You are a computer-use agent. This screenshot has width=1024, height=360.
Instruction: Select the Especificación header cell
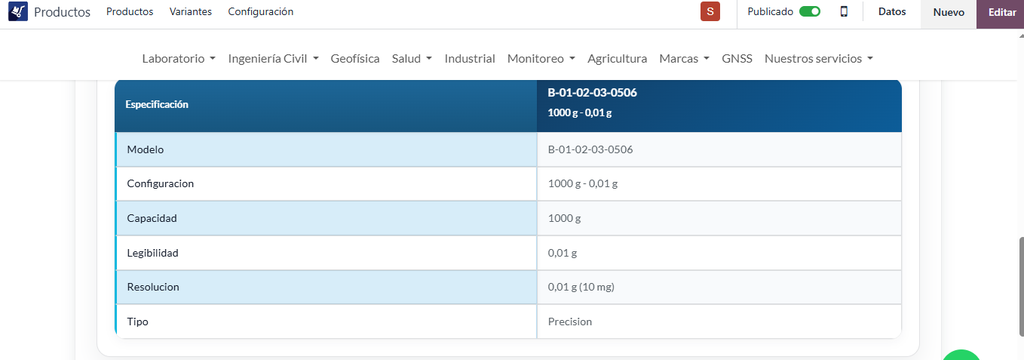326,105
